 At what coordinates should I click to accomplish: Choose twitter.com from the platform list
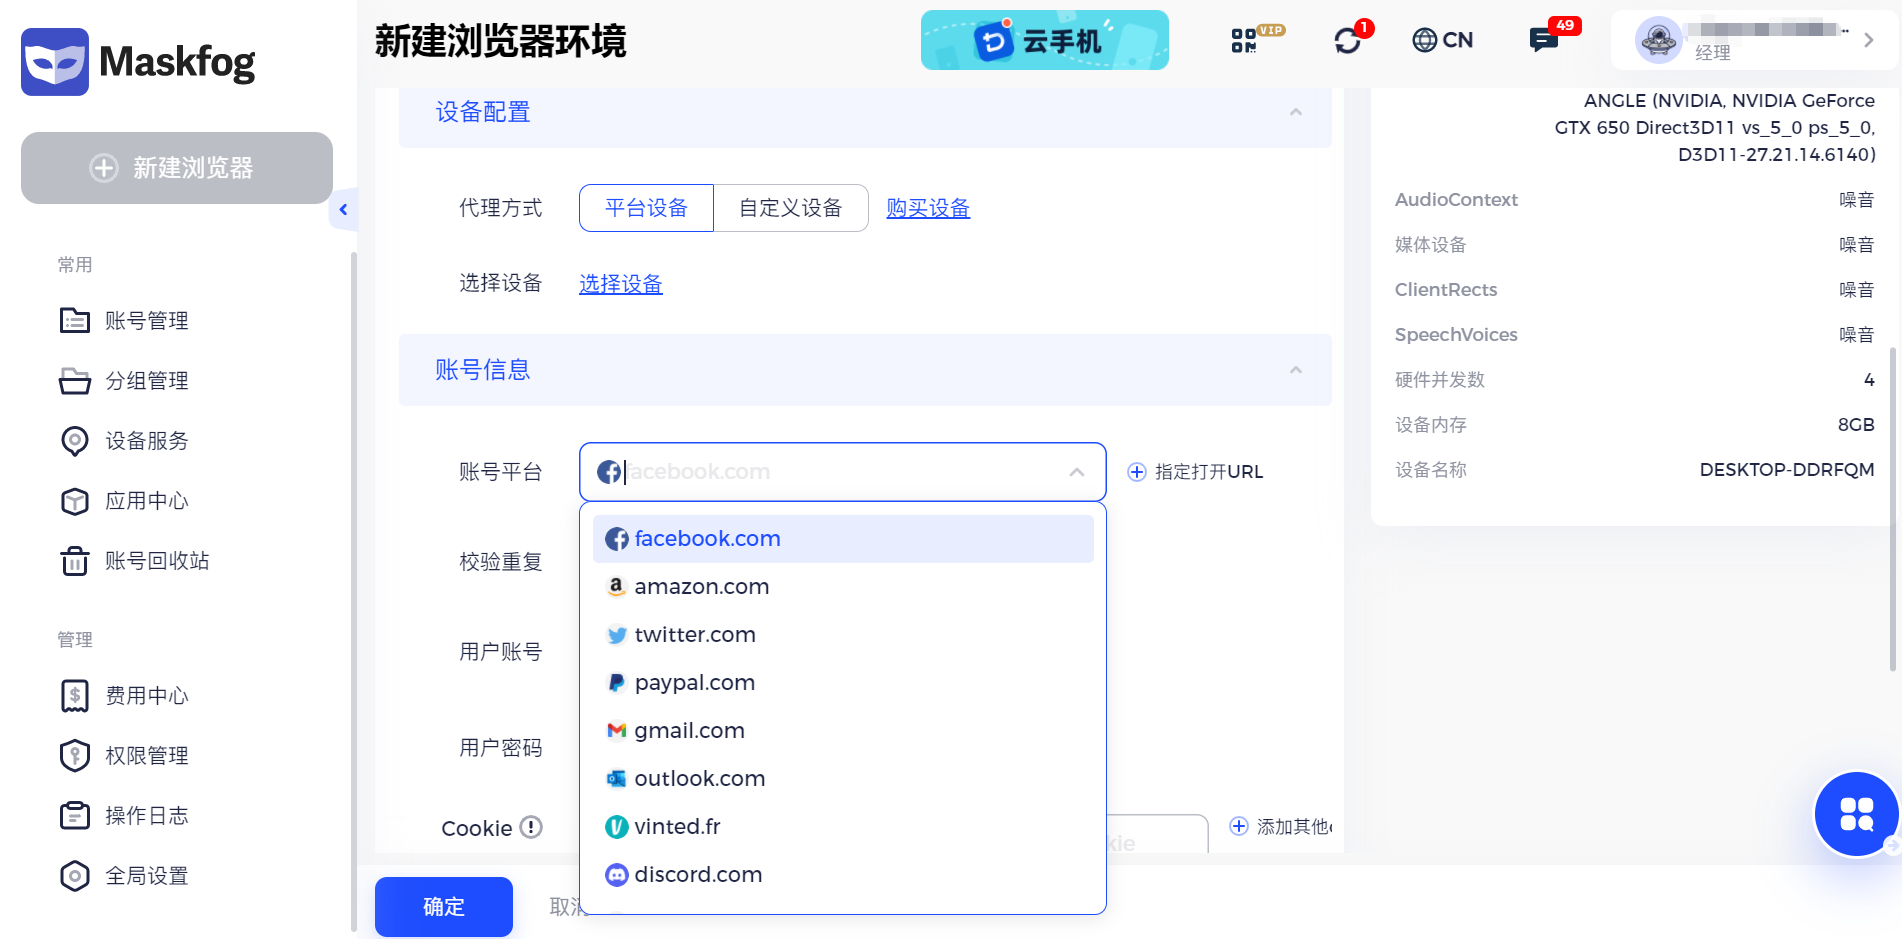point(843,635)
